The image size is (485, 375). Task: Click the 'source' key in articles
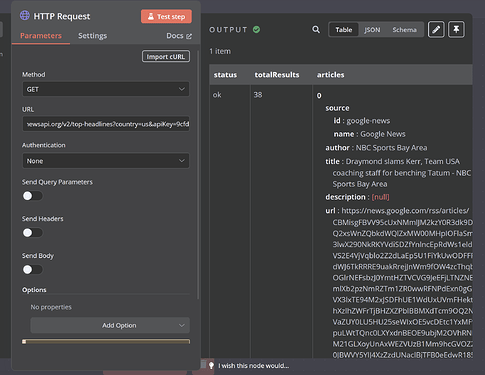tap(337, 108)
